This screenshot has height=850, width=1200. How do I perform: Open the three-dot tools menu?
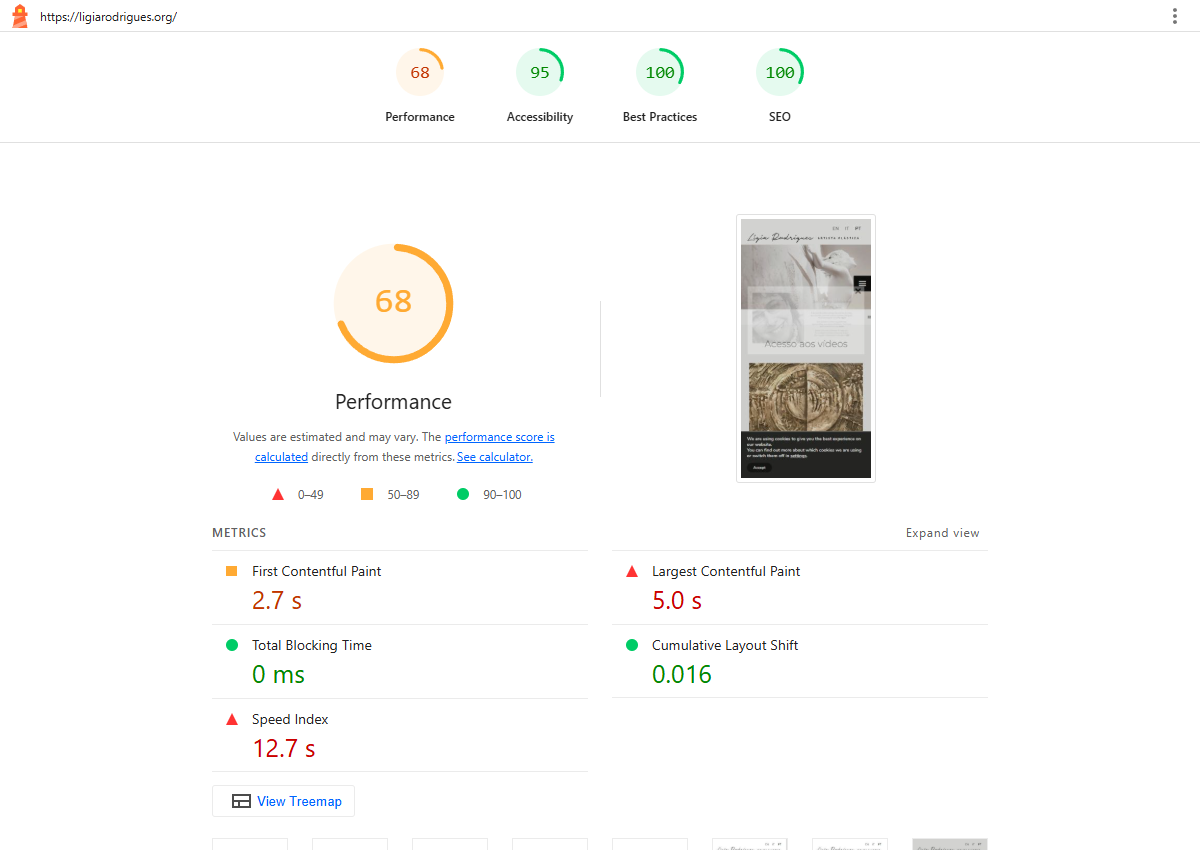tap(1175, 16)
